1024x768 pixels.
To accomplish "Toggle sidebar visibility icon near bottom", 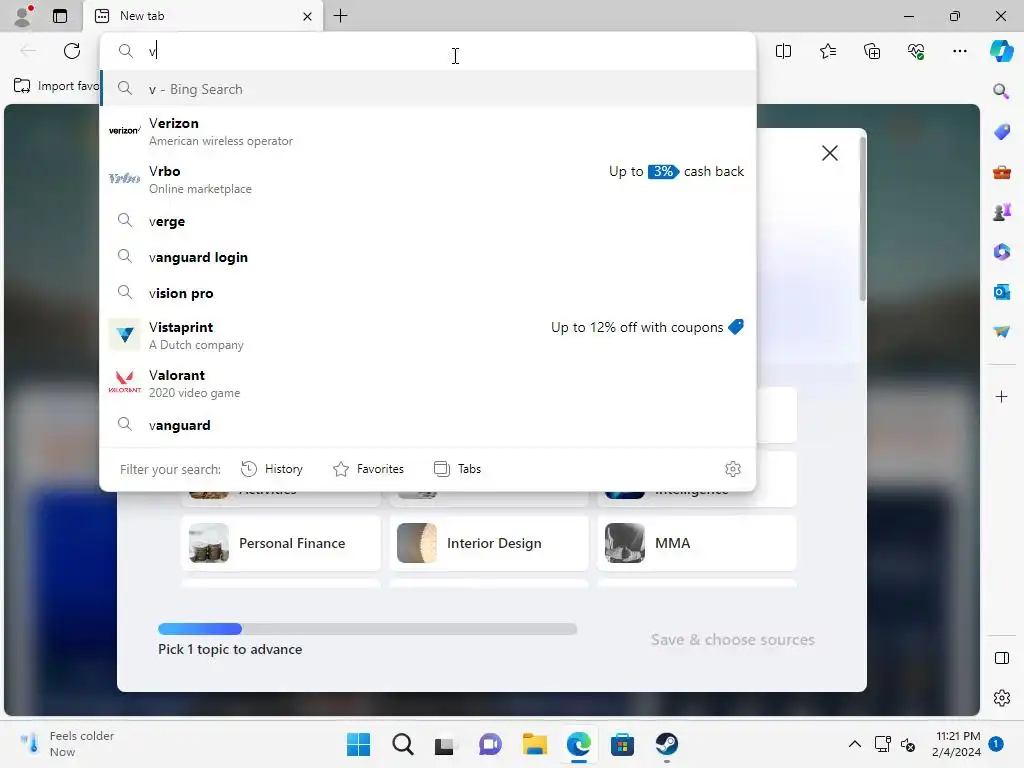I will (1001, 658).
